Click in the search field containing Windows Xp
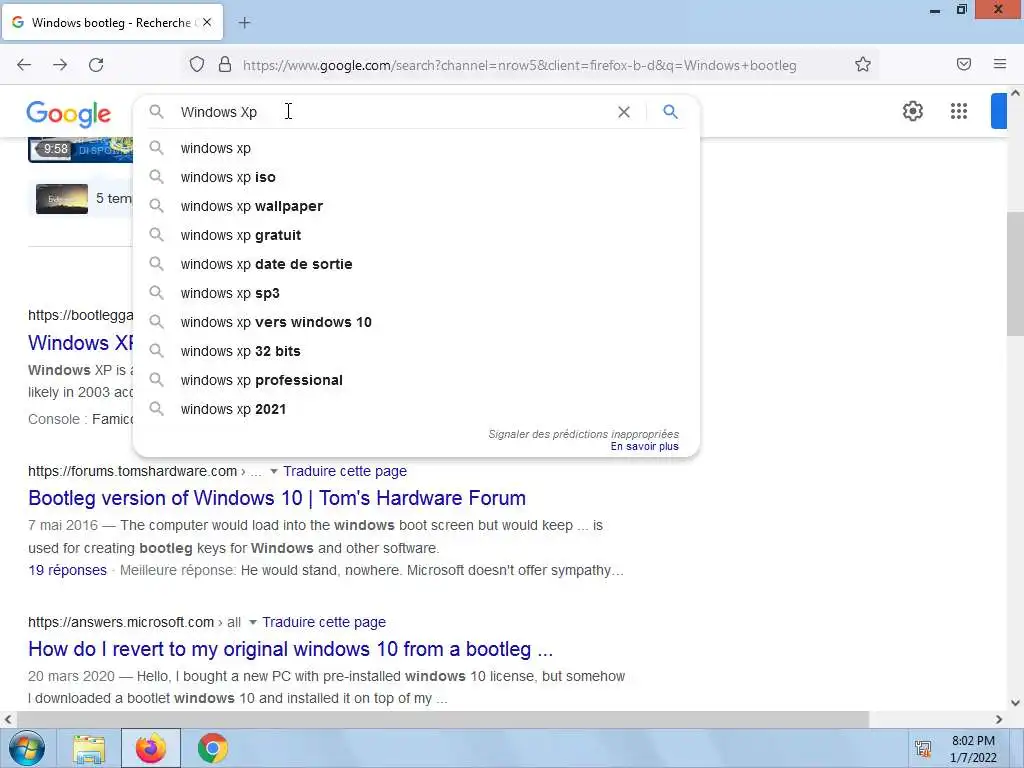The image size is (1024, 768). (x=392, y=112)
